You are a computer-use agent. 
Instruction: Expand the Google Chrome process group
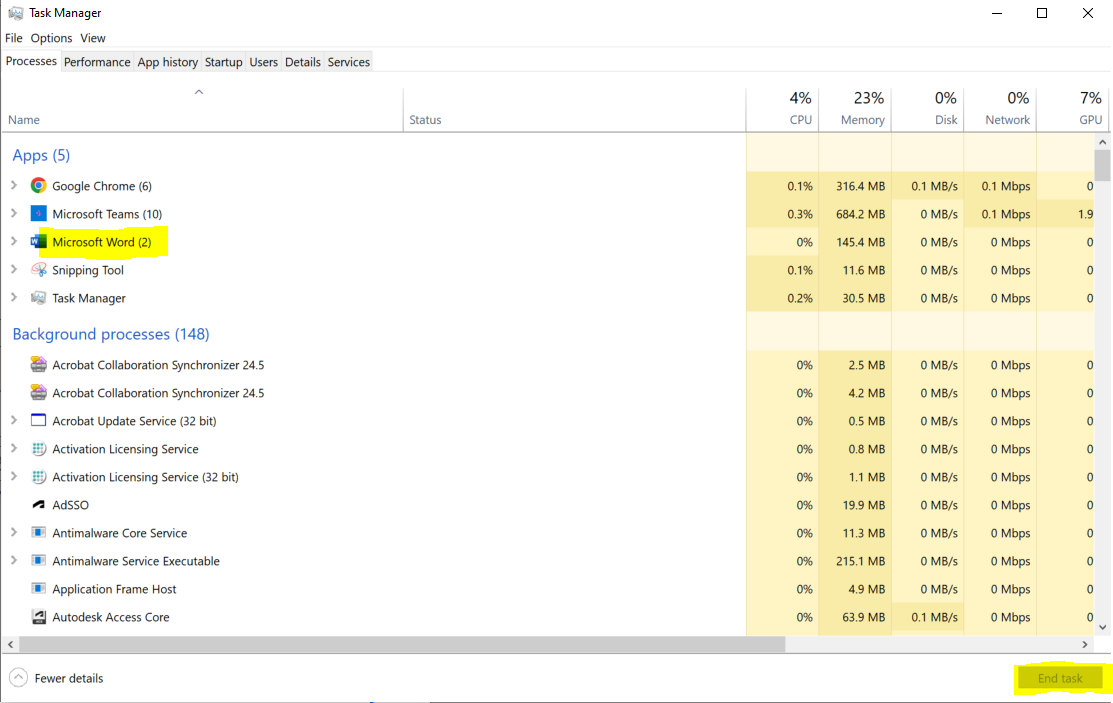coord(14,186)
